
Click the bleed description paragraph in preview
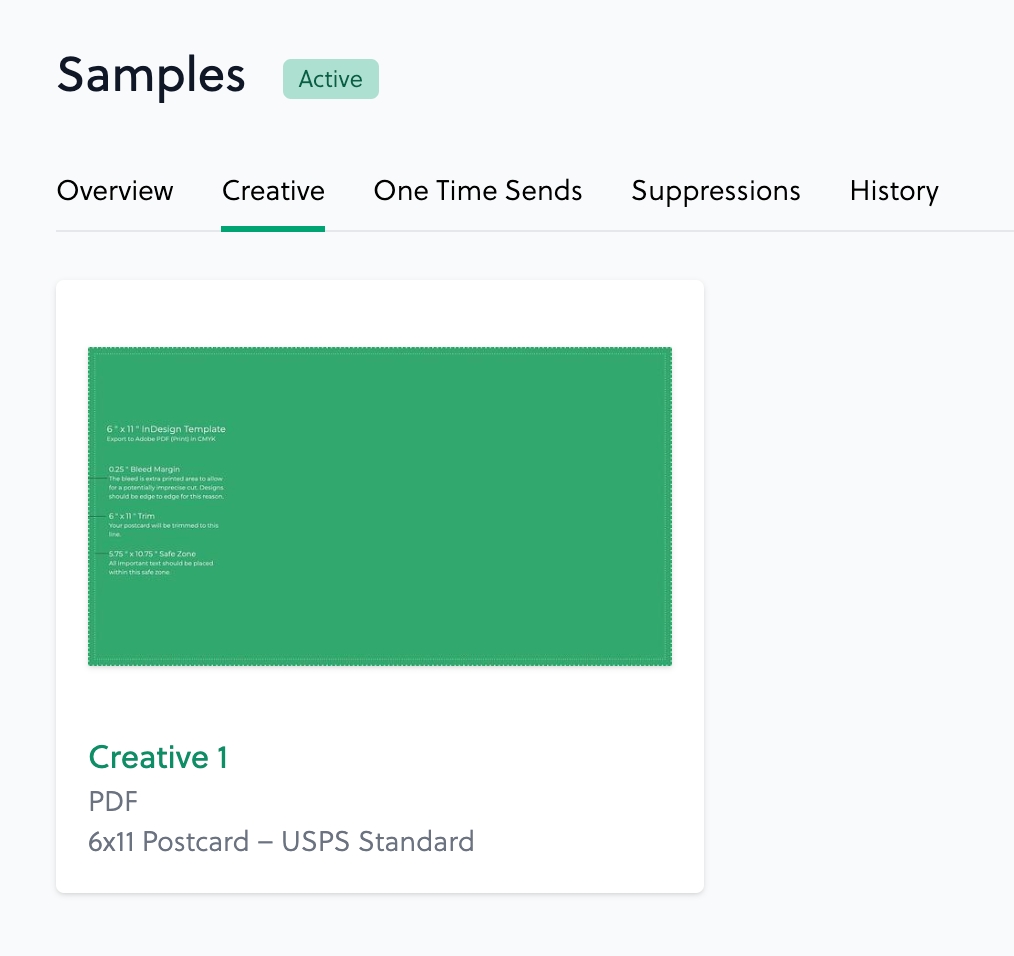point(166,488)
